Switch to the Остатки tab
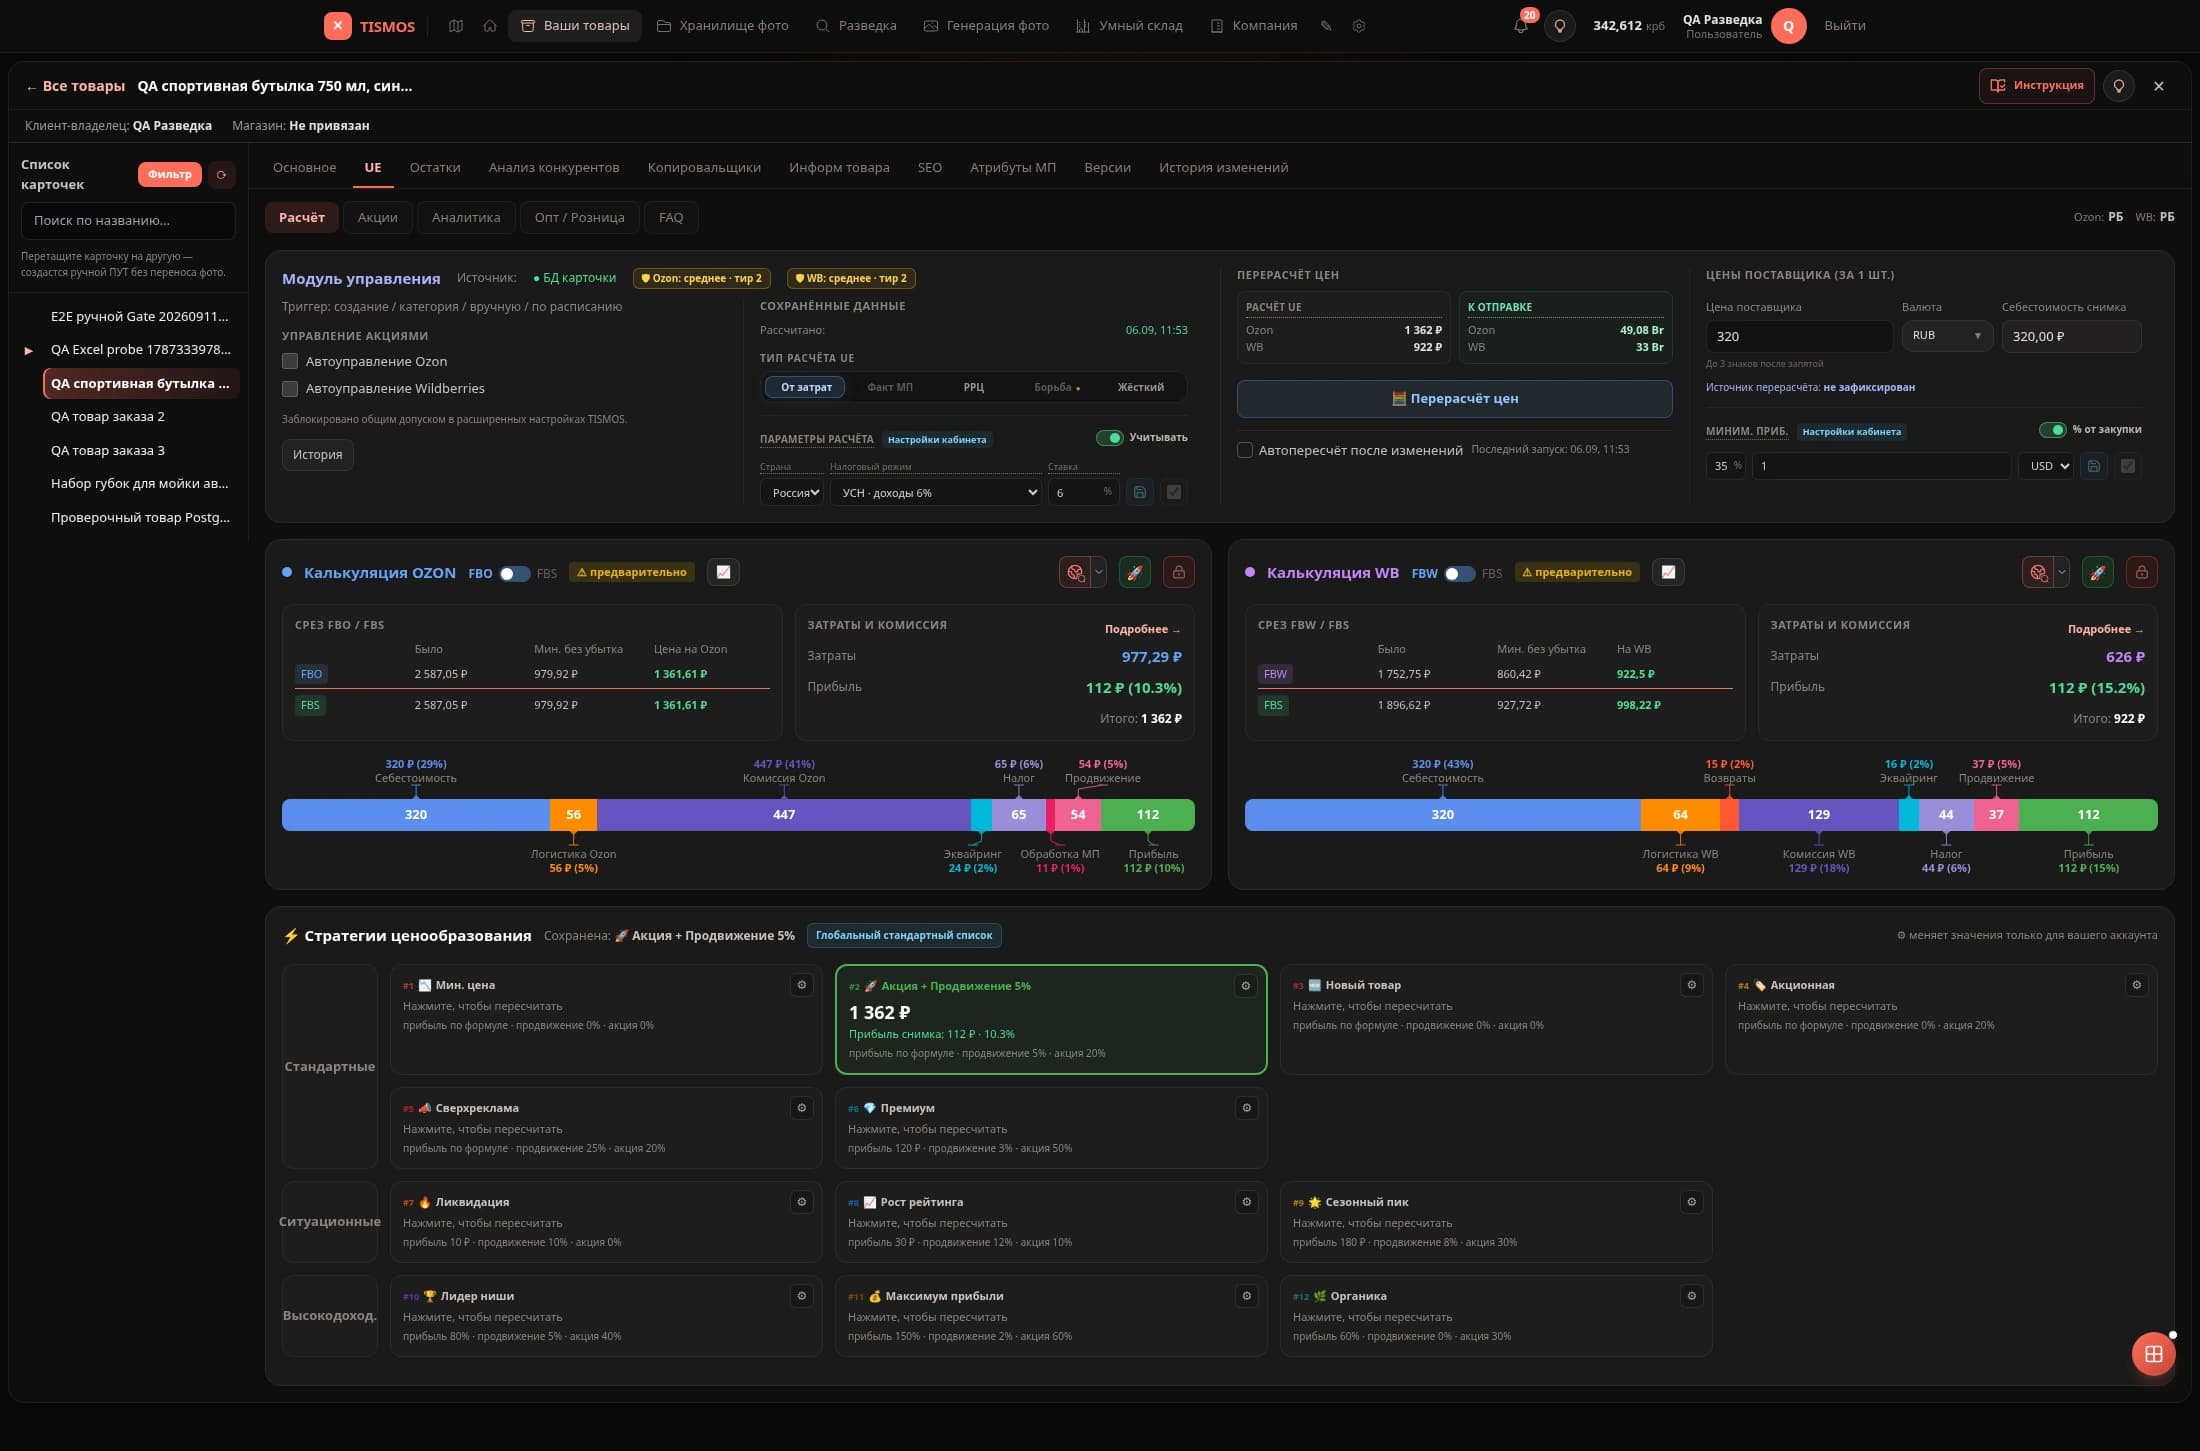This screenshot has height=1451, width=2200. coord(435,167)
